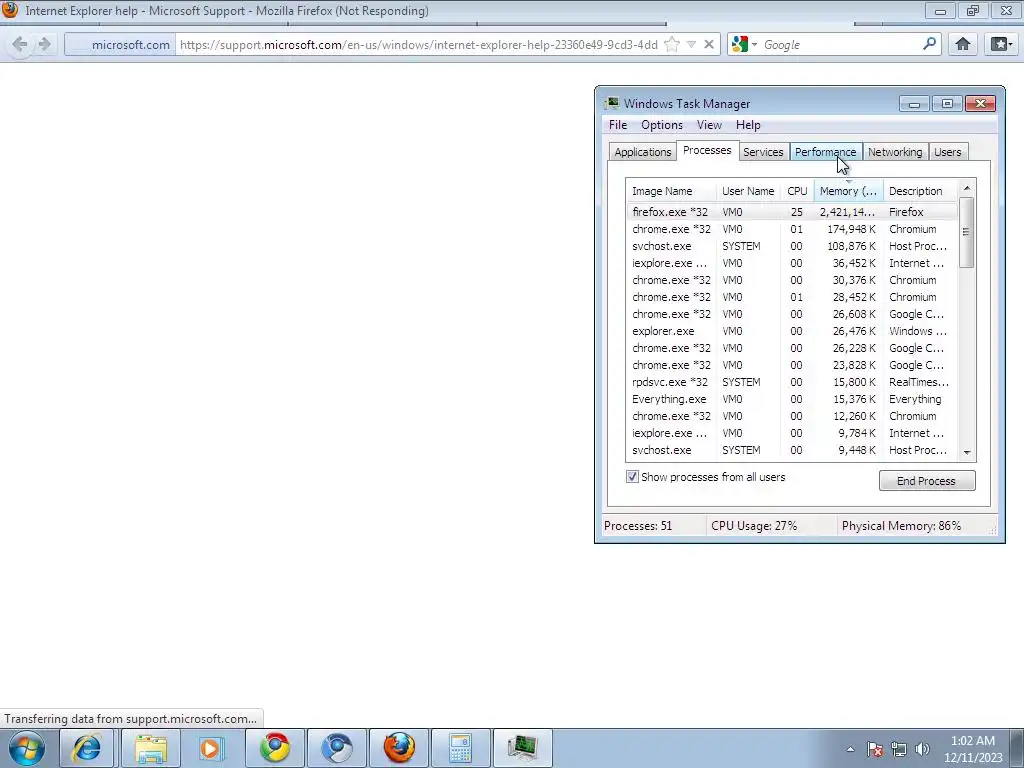Screen dimensions: 1024x768
Task: Select the explorer.exe process
Action: click(x=792, y=330)
